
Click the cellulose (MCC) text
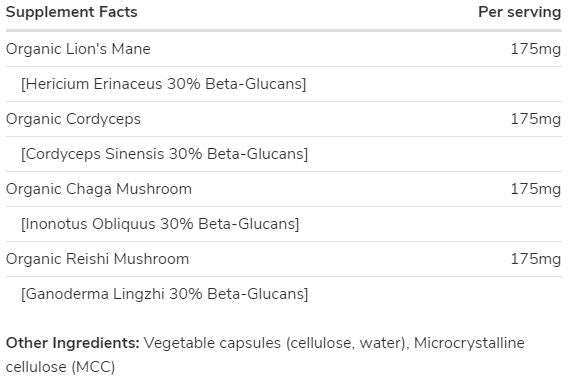(x=61, y=367)
